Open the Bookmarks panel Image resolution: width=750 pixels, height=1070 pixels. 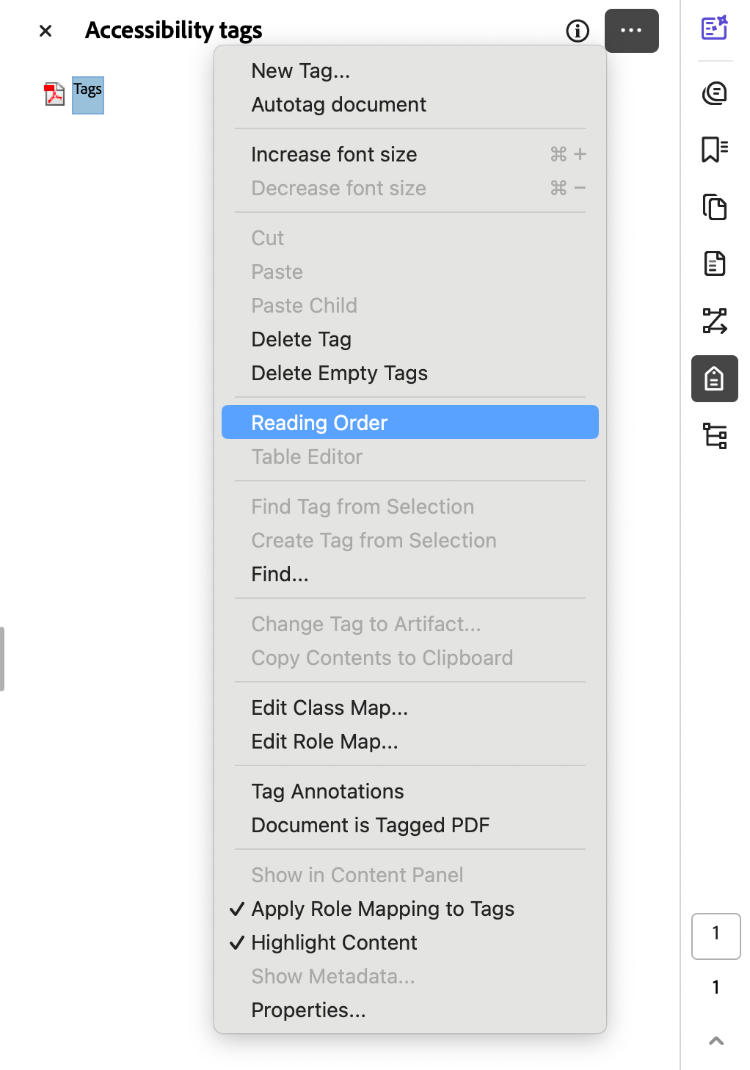(x=714, y=149)
